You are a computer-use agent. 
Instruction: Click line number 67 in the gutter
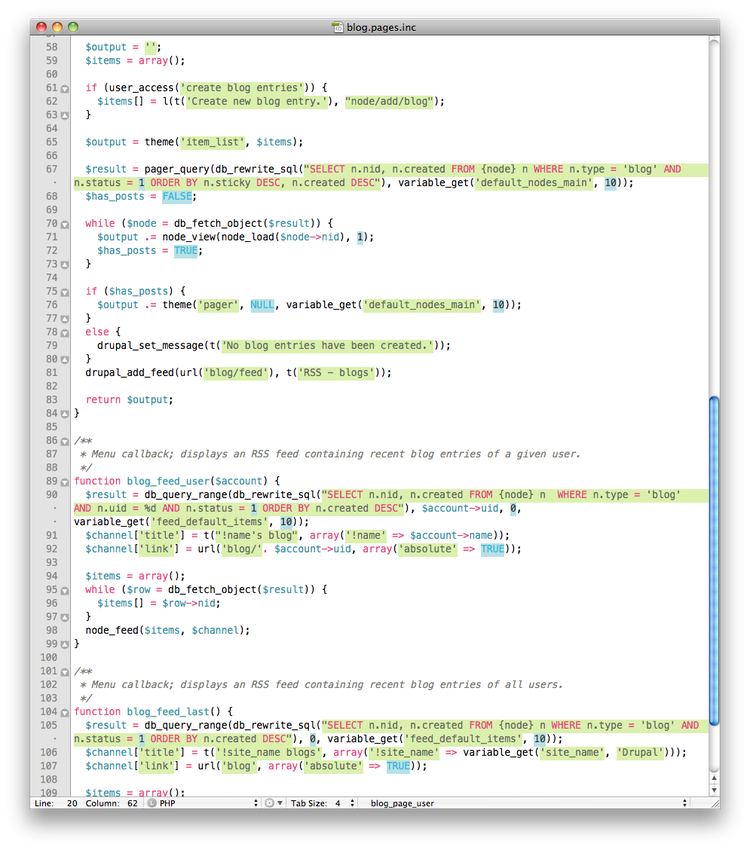tap(51, 169)
